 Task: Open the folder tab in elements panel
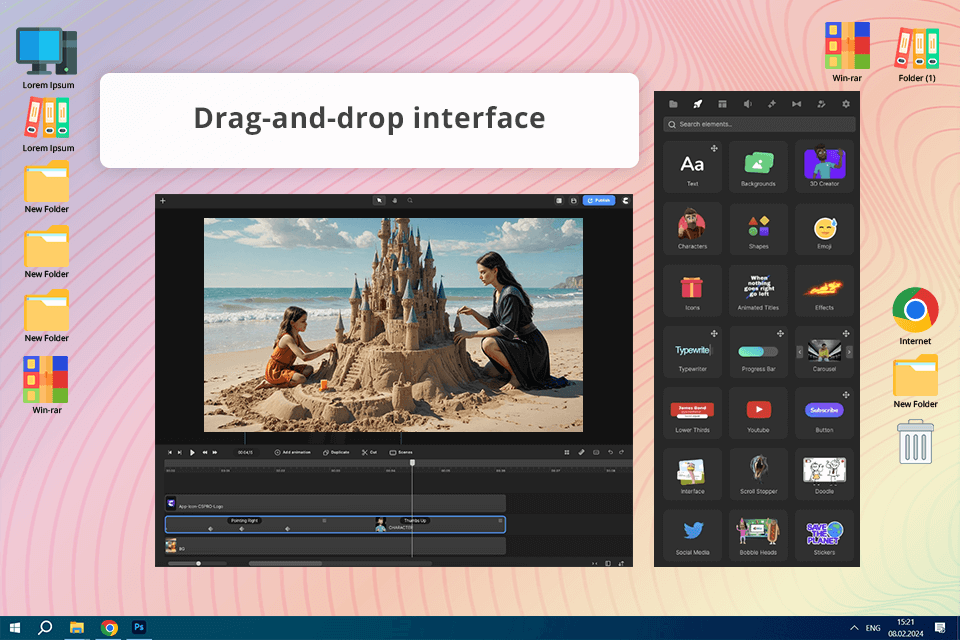[x=673, y=104]
